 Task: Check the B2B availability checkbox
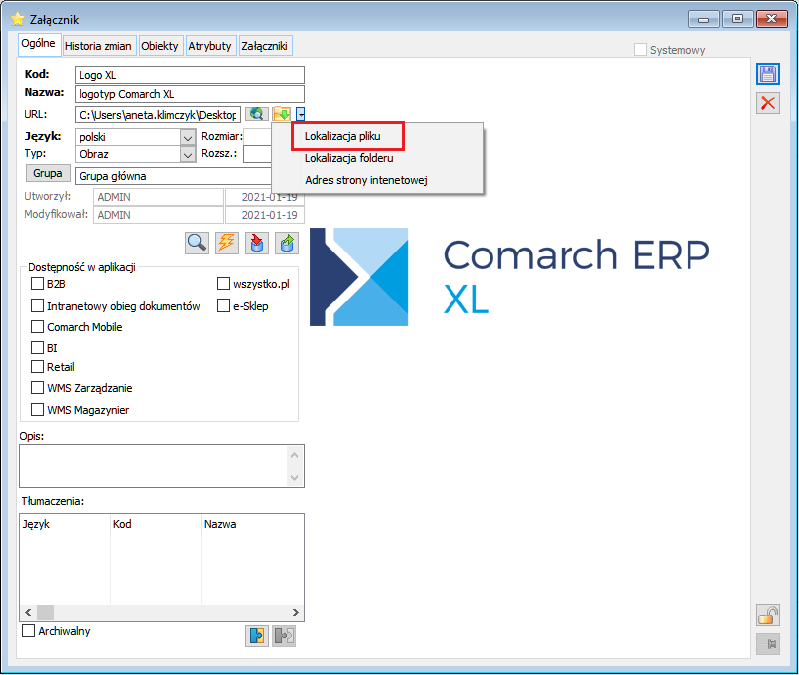point(37,283)
